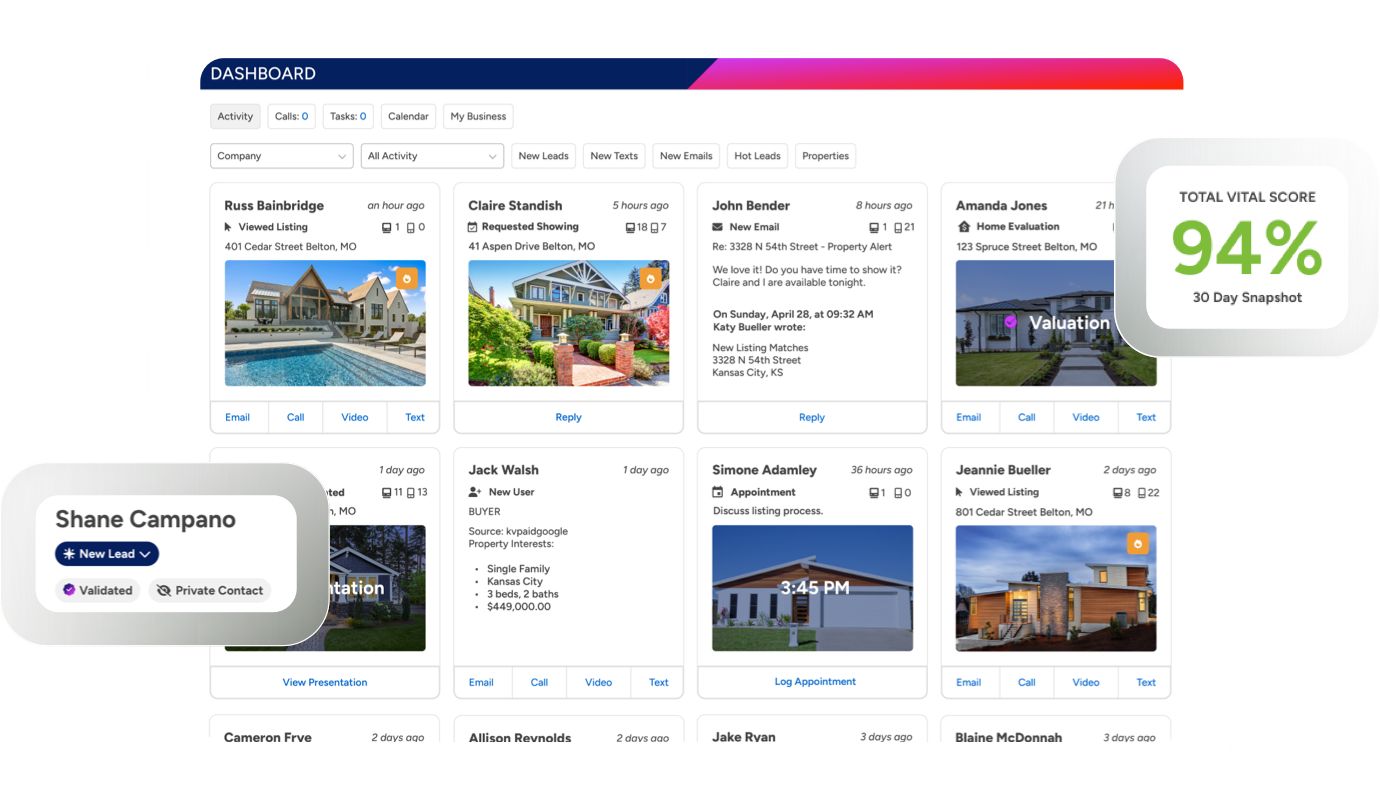Click the home icon beside Home Evaluation
The width and height of the screenshot is (1380, 800).
click(x=965, y=226)
